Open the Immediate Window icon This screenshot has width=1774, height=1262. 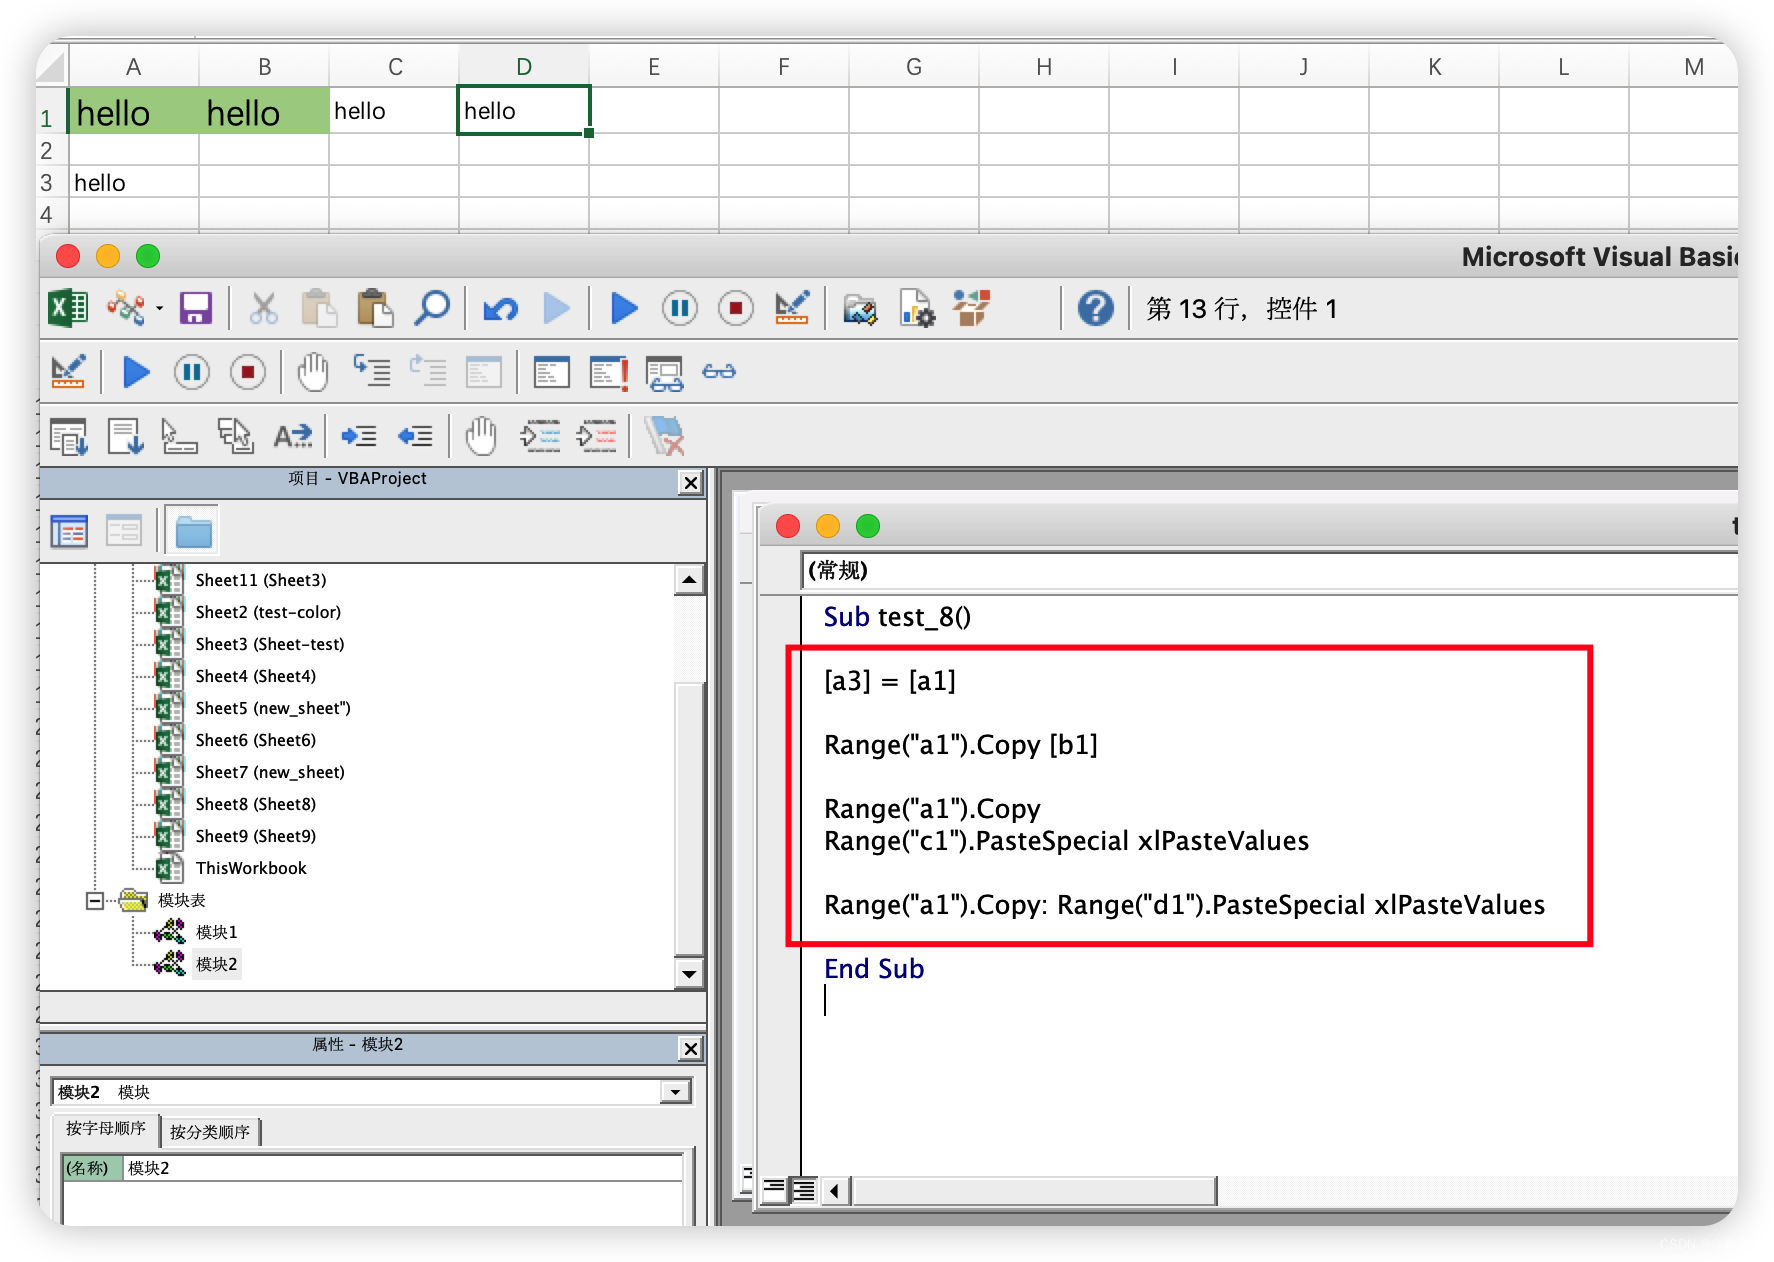coord(609,372)
